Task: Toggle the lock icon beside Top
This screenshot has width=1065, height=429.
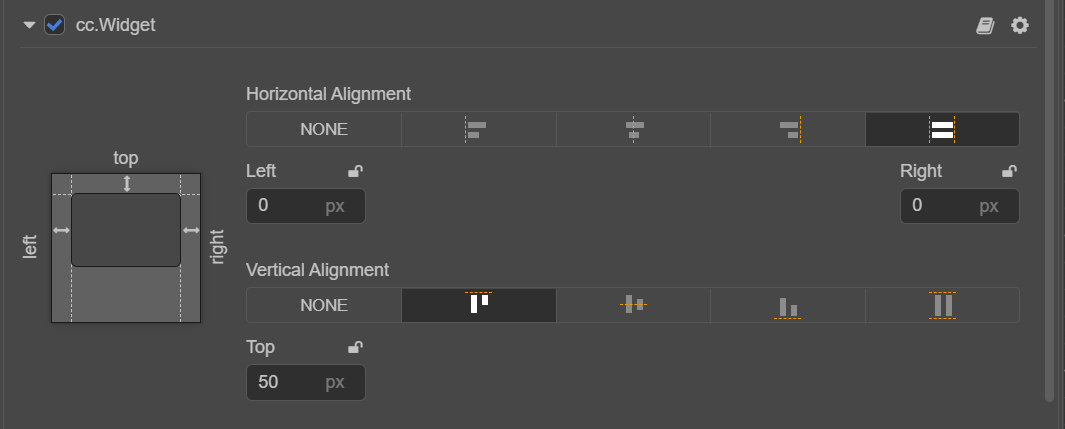Action: (x=355, y=348)
